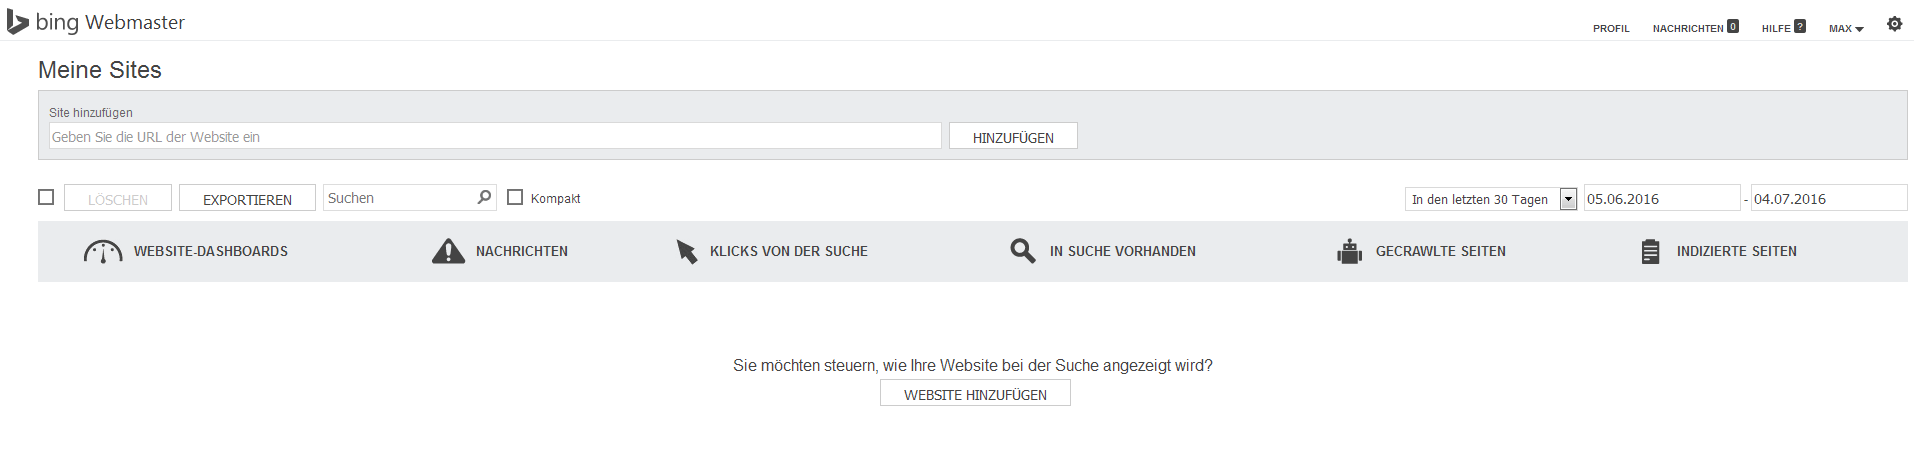1914x464 pixels.
Task: Click the EXPORTIEREN button
Action: coord(247,198)
